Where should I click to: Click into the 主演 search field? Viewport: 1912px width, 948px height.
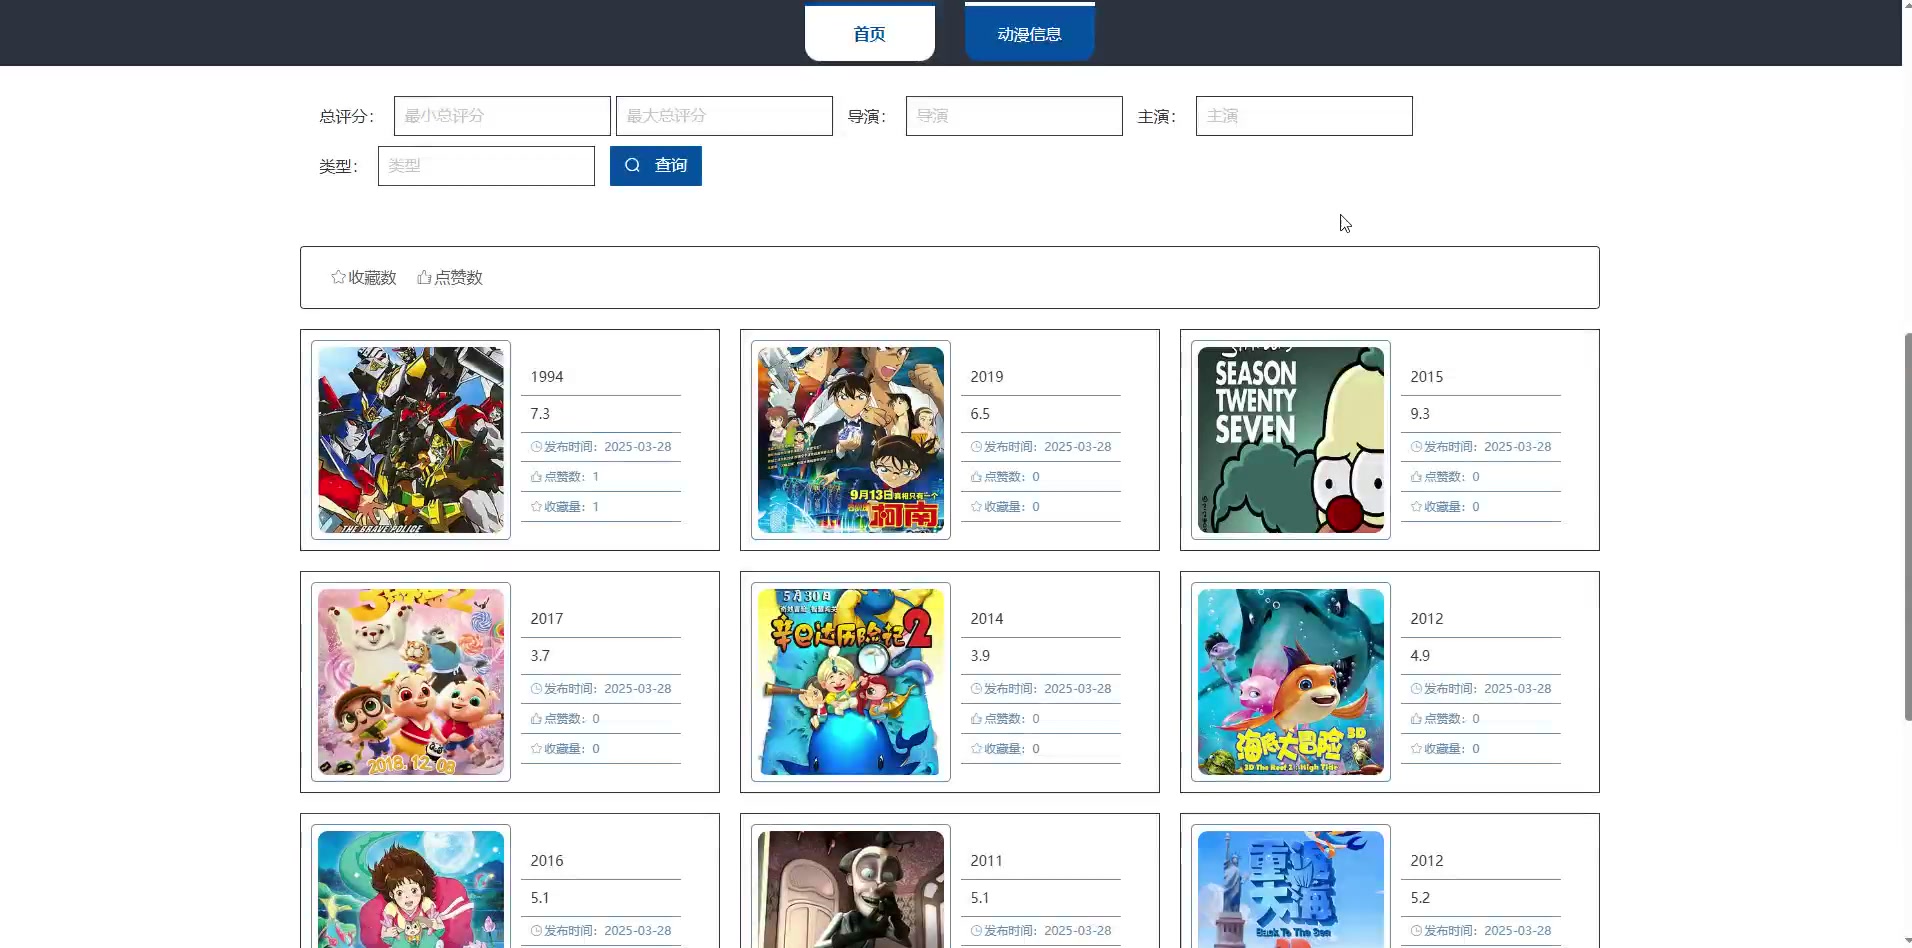pos(1304,116)
